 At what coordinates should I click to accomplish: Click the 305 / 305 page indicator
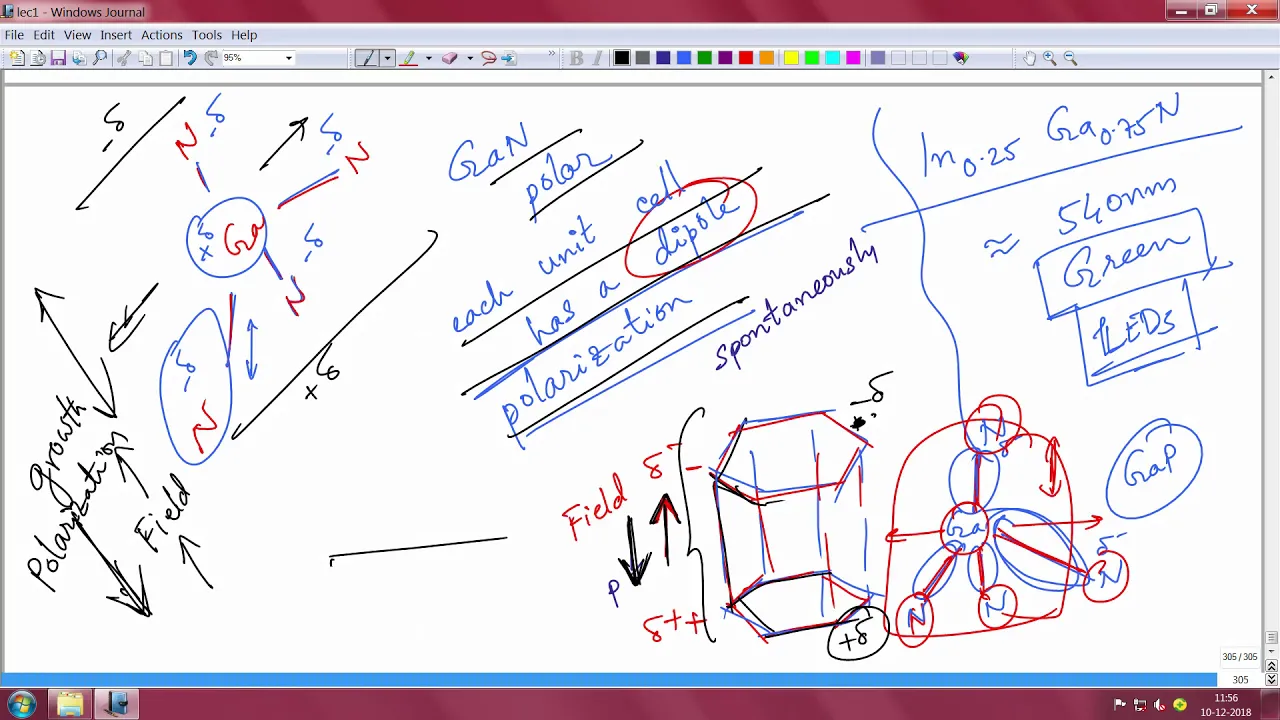coord(1239,657)
